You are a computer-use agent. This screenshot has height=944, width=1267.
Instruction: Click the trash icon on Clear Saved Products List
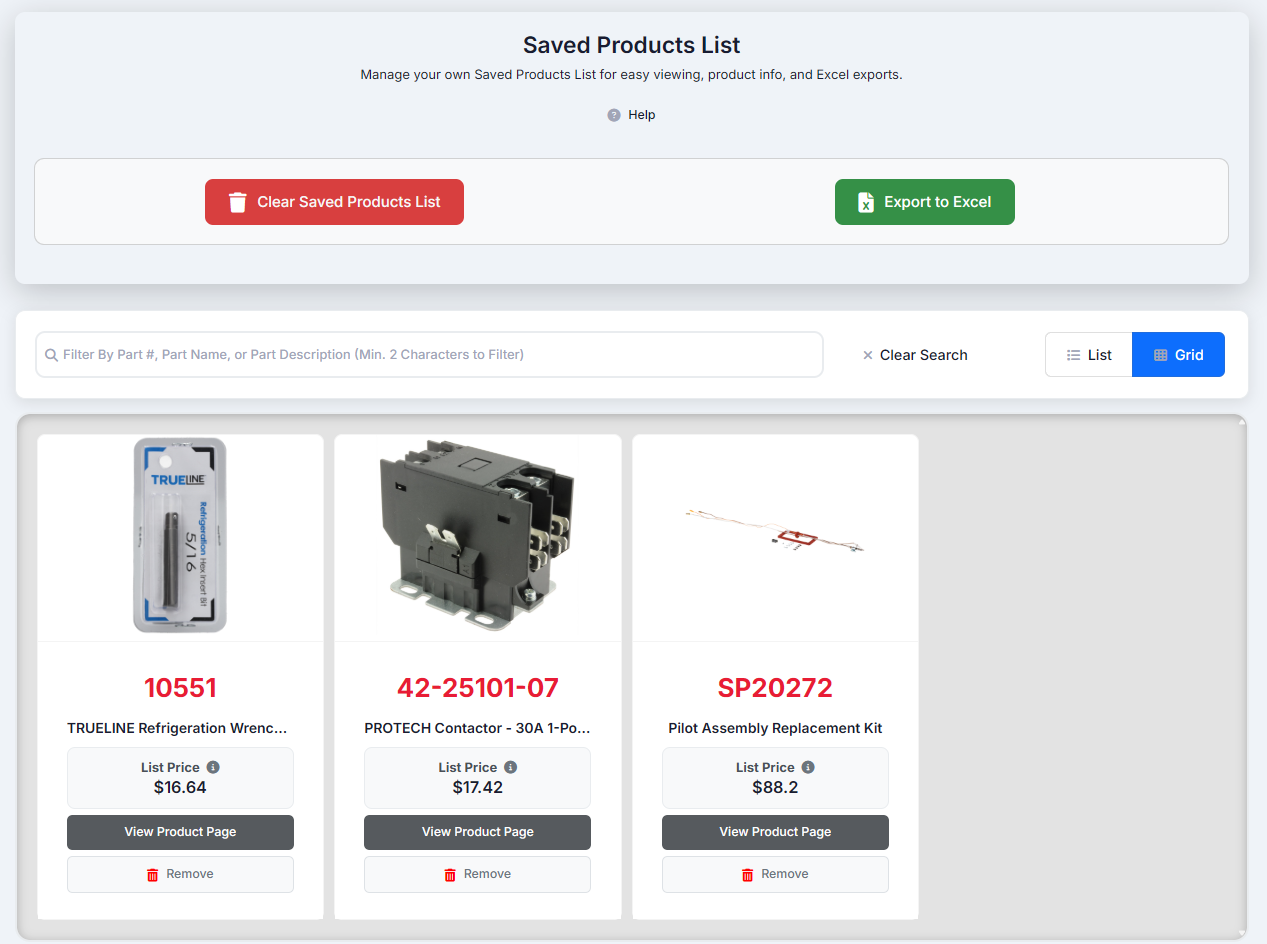click(237, 202)
